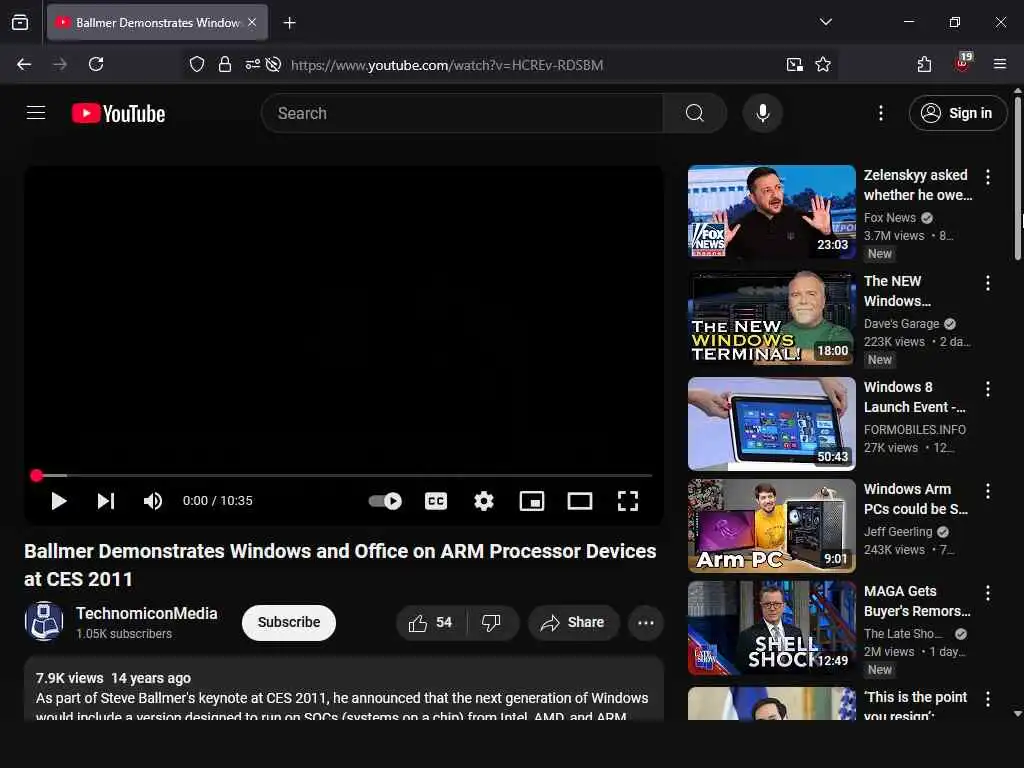Mute the video volume
The width and height of the screenshot is (1024, 768).
pos(153,501)
